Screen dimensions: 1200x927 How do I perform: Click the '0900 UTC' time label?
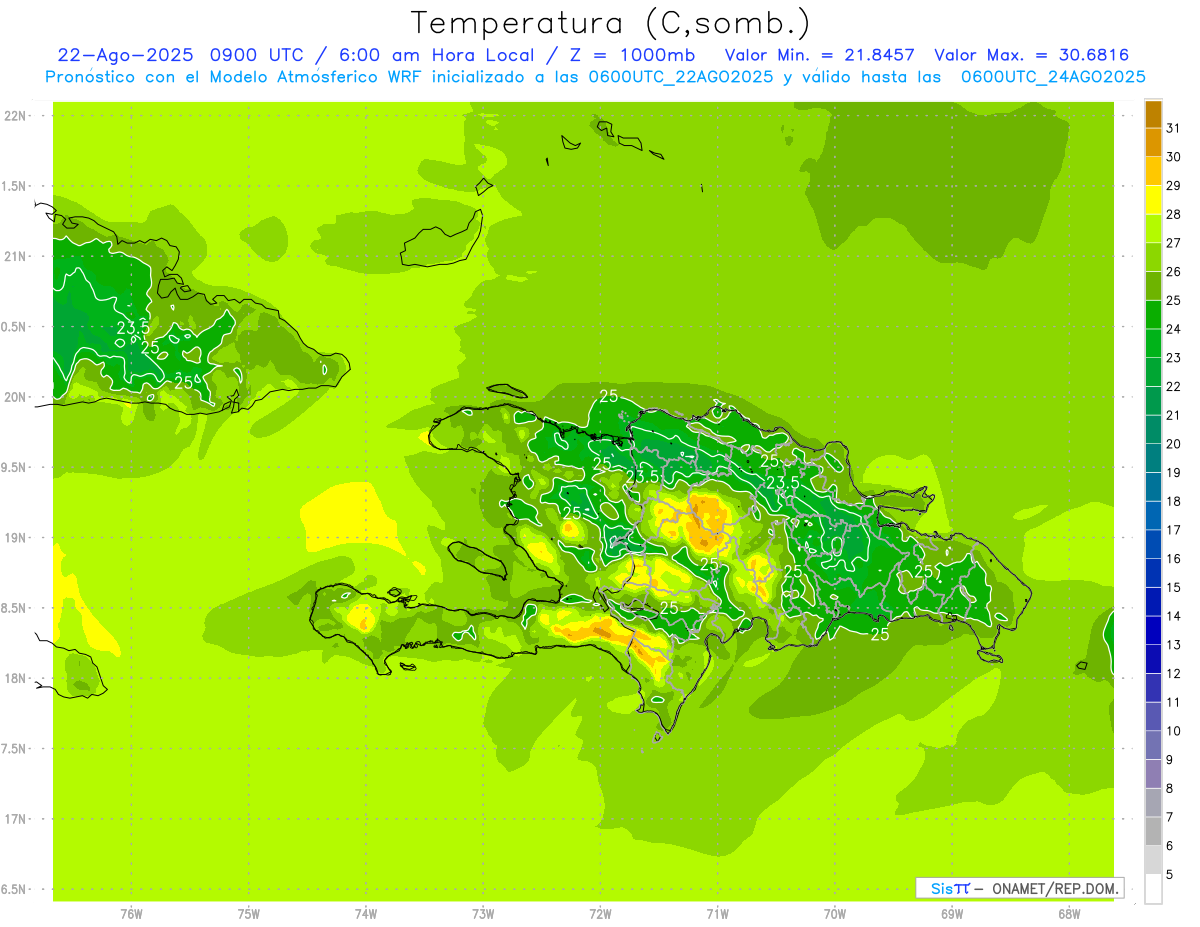tap(257, 55)
